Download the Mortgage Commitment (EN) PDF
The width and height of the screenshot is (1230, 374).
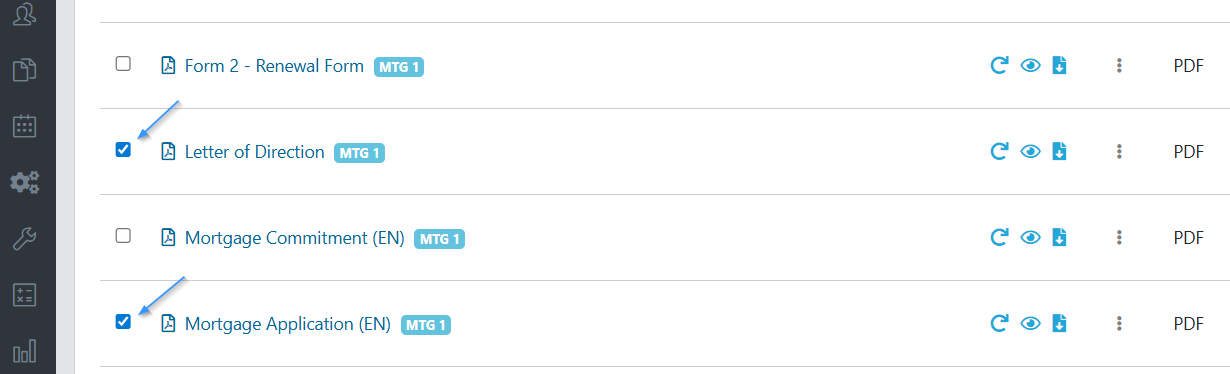(1059, 238)
